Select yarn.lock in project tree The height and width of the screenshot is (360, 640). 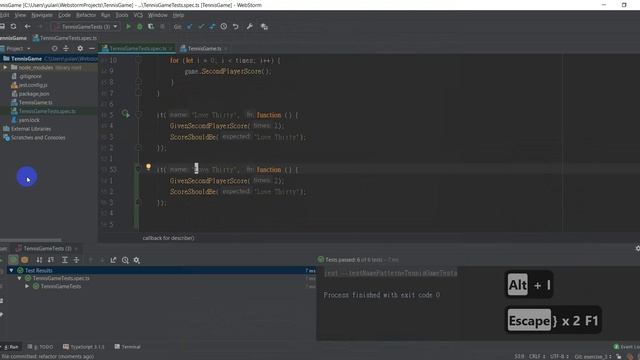[29, 120]
